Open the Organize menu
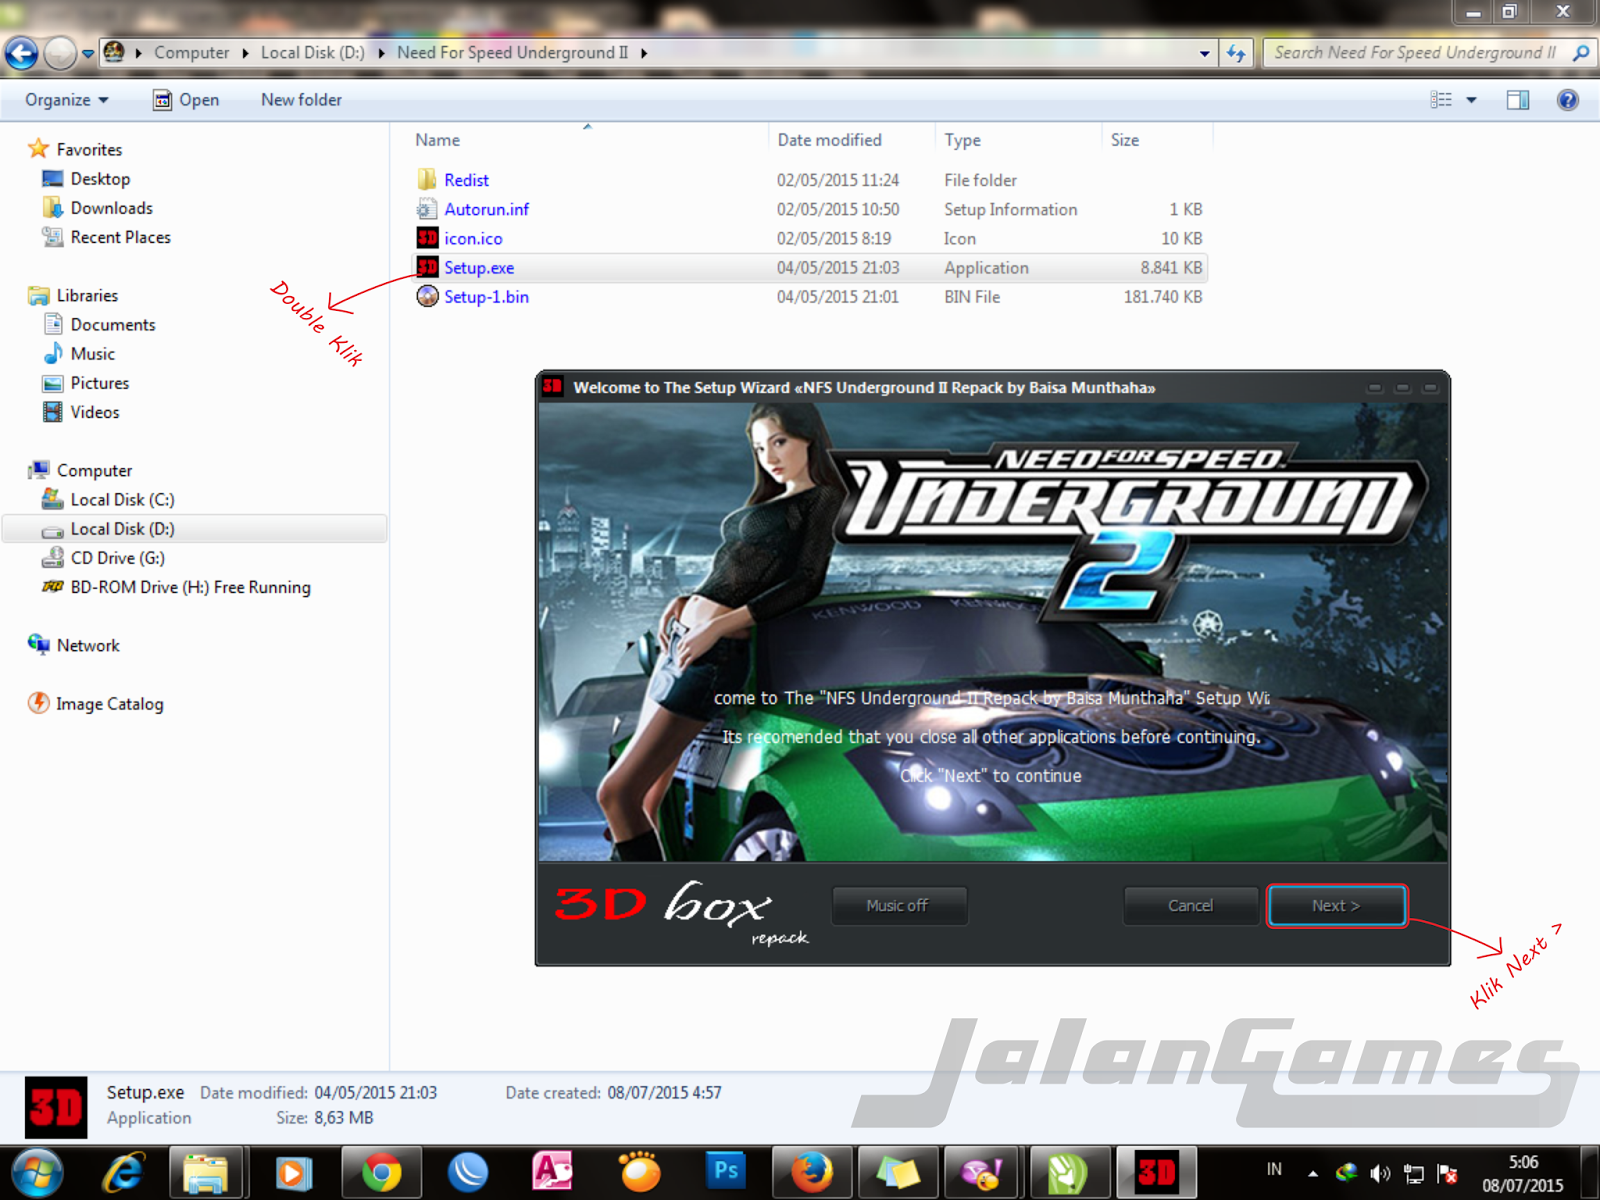1600x1200 pixels. (66, 100)
